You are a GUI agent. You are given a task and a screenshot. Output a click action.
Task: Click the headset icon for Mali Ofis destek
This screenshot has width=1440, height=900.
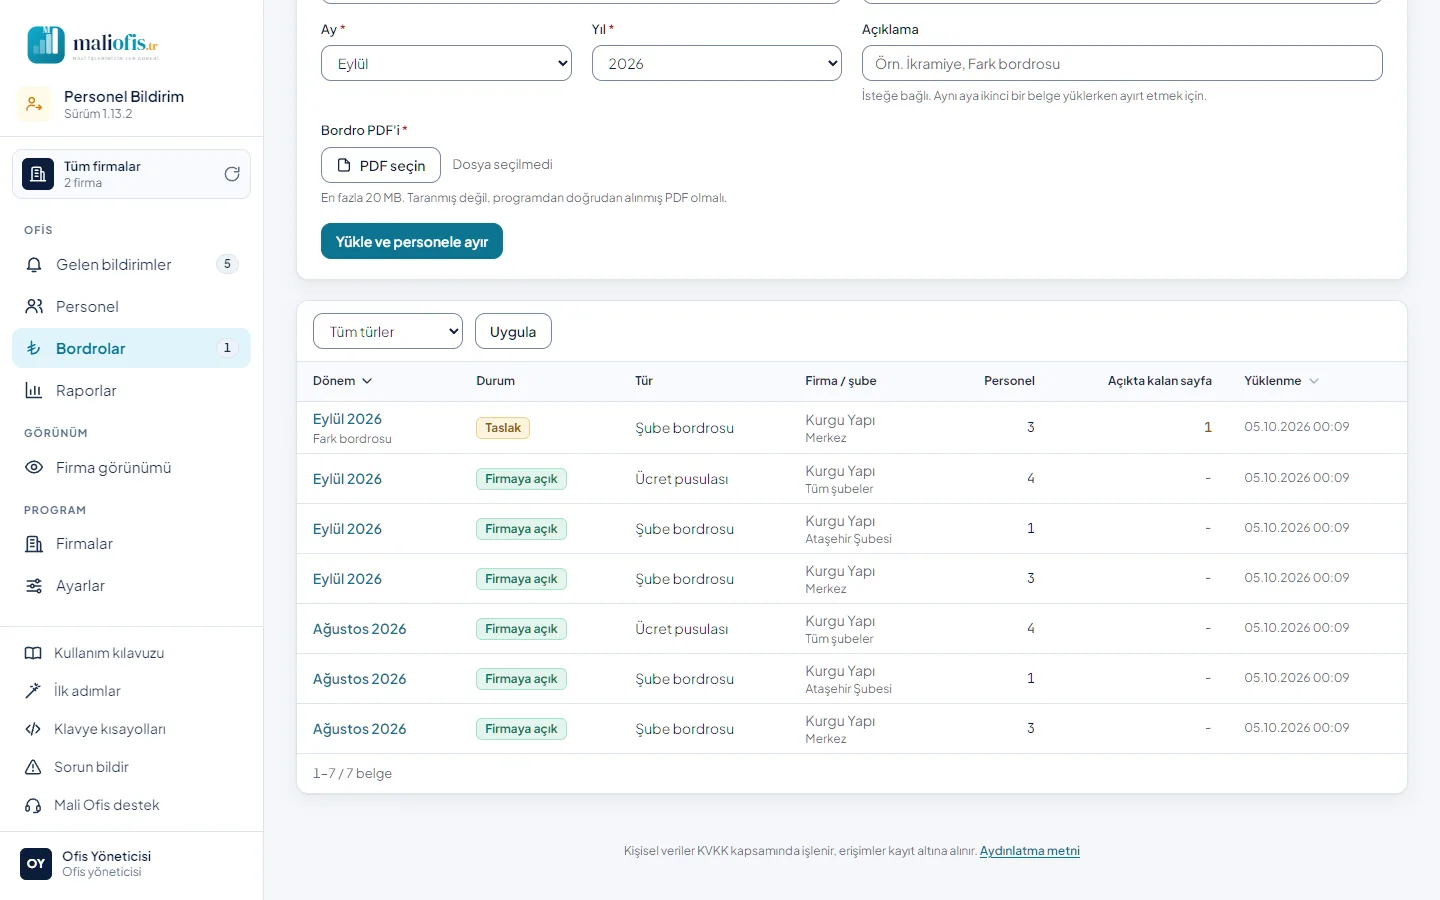coord(33,805)
